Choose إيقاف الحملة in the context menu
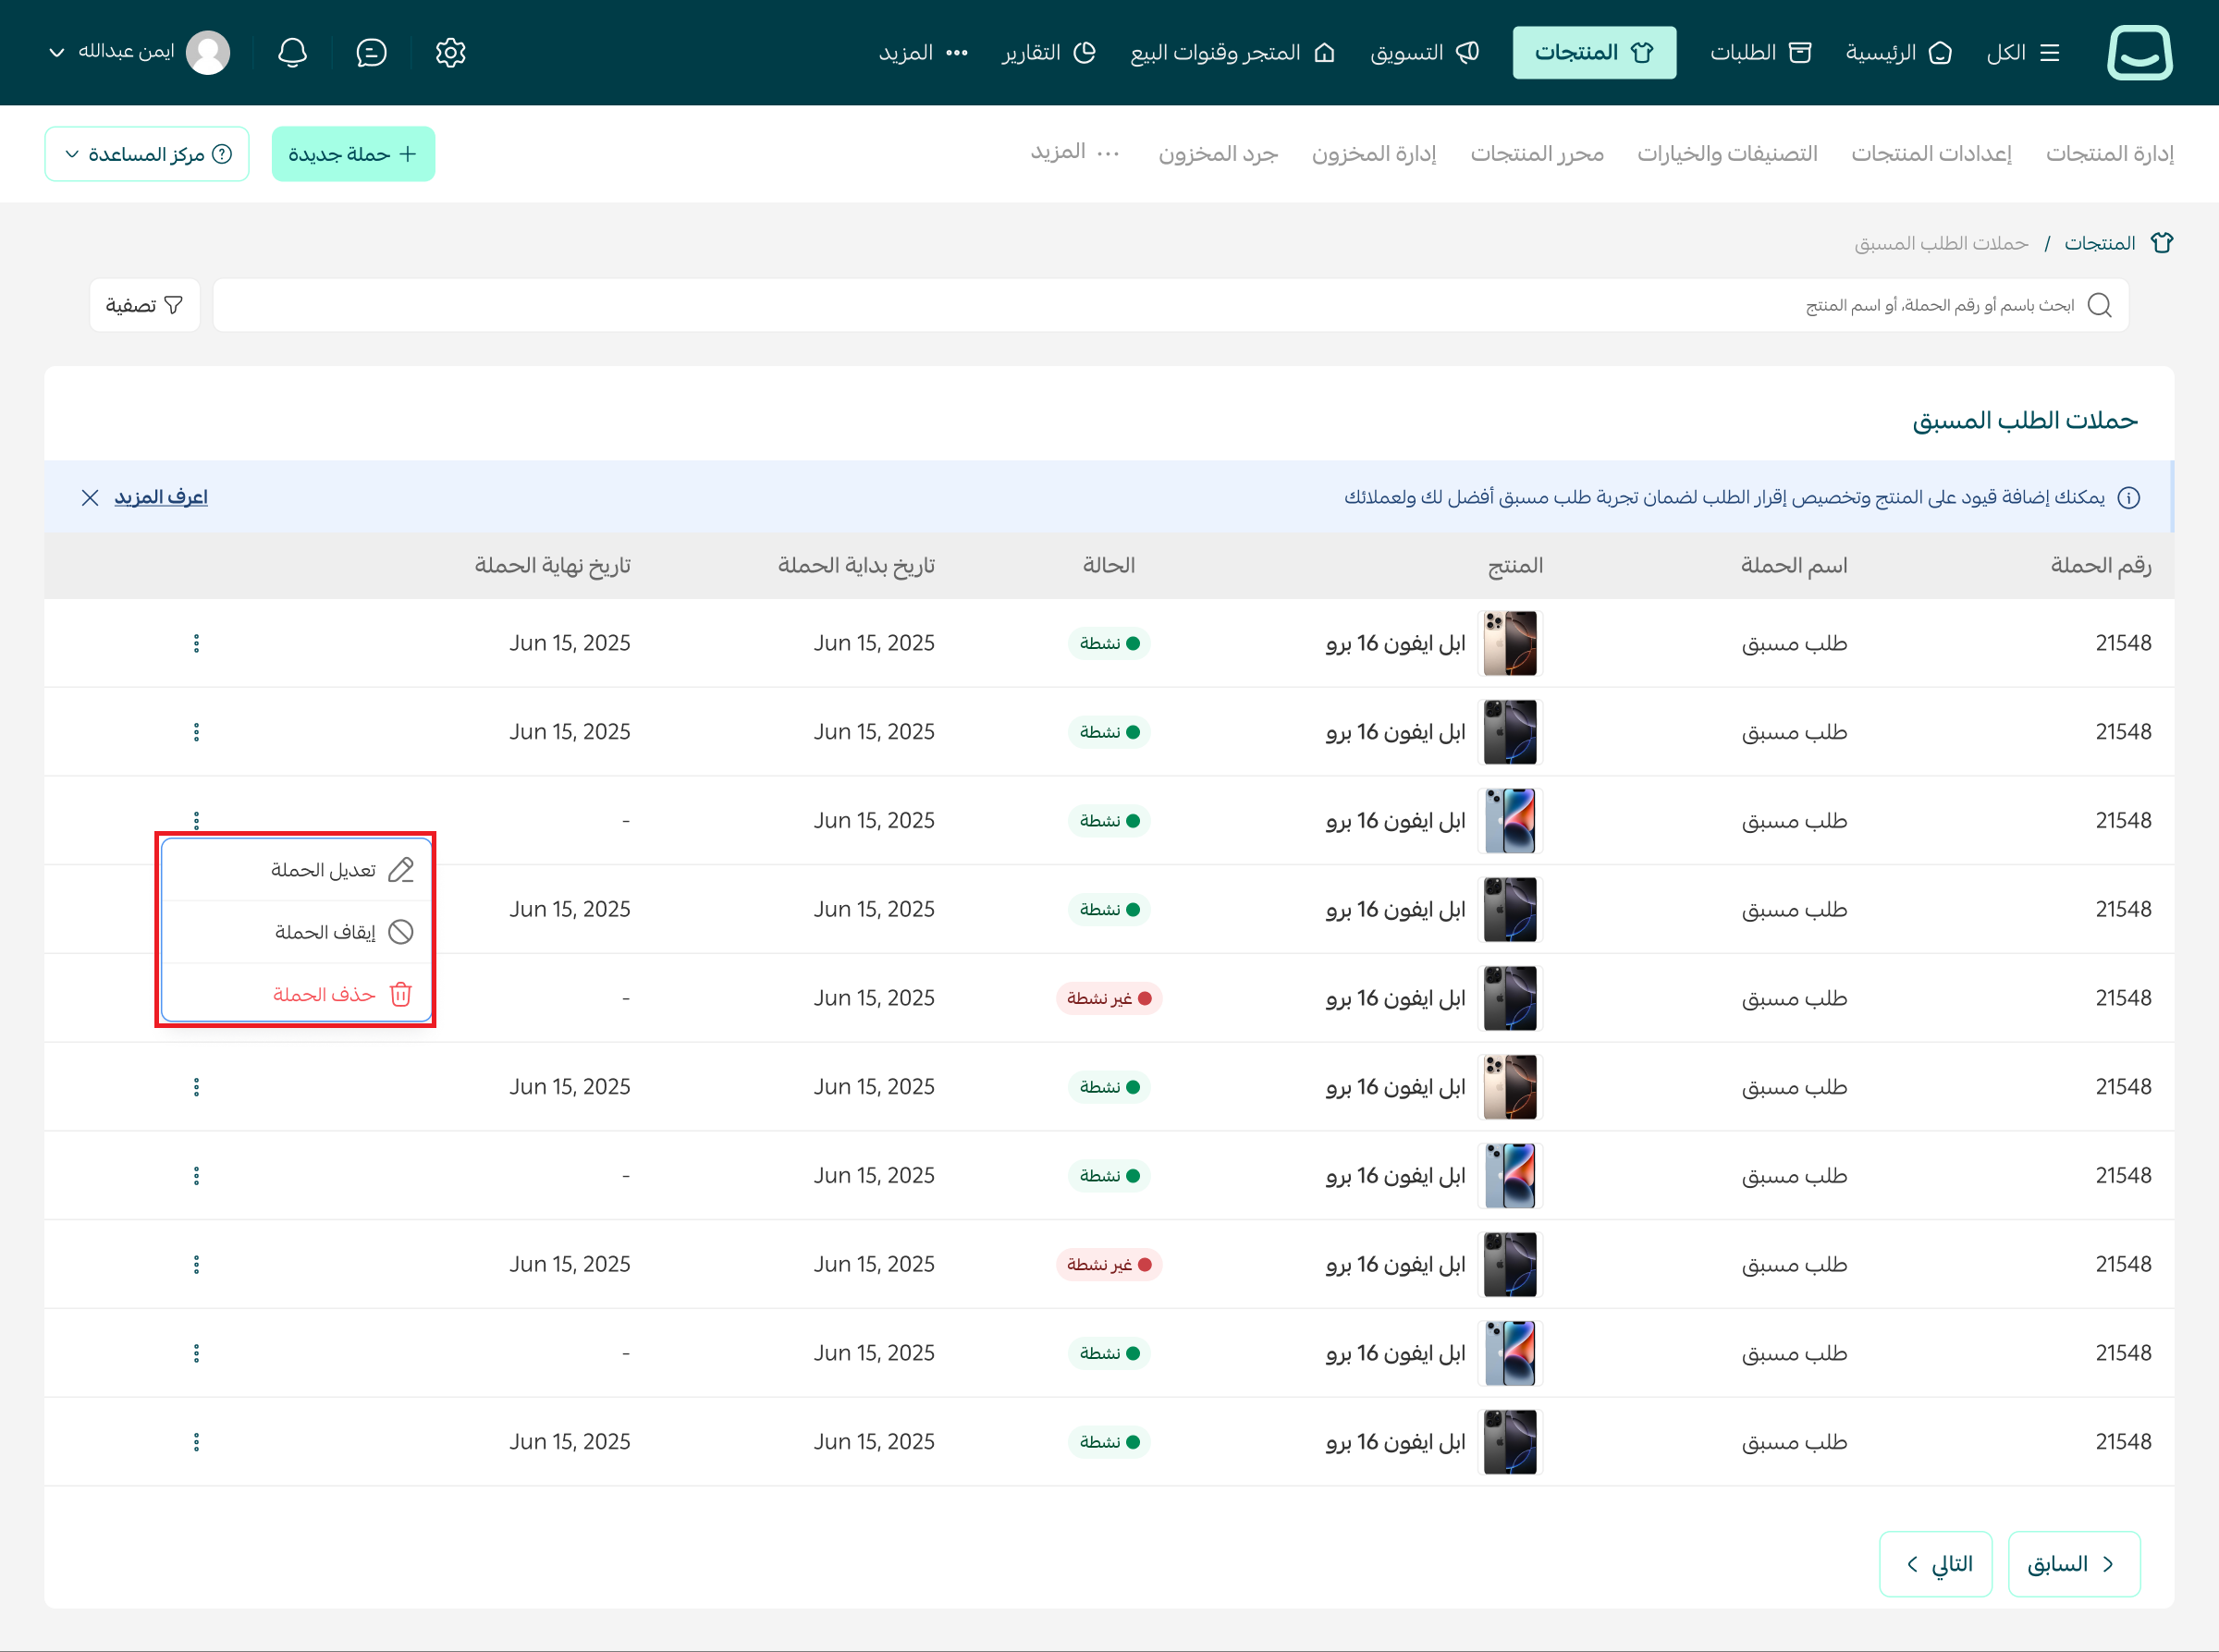This screenshot has height=1652, width=2219. [325, 932]
